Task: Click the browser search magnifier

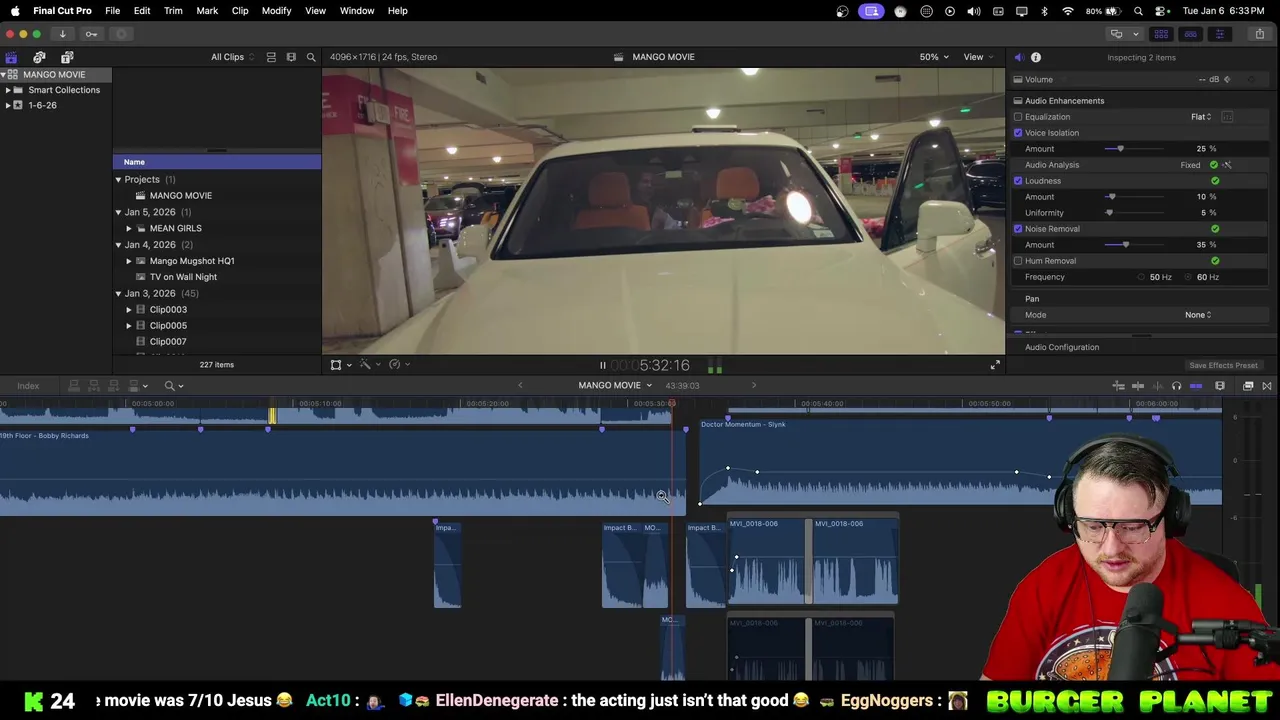Action: click(311, 57)
